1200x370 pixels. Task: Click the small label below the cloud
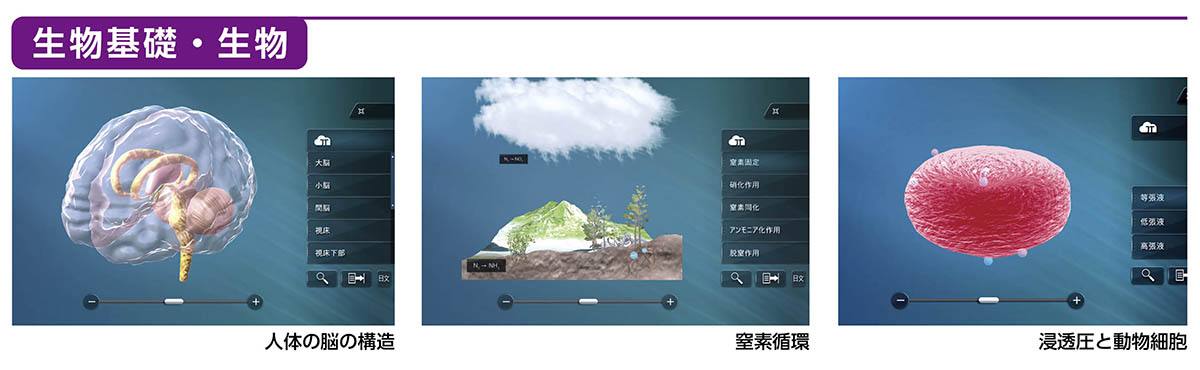513,158
